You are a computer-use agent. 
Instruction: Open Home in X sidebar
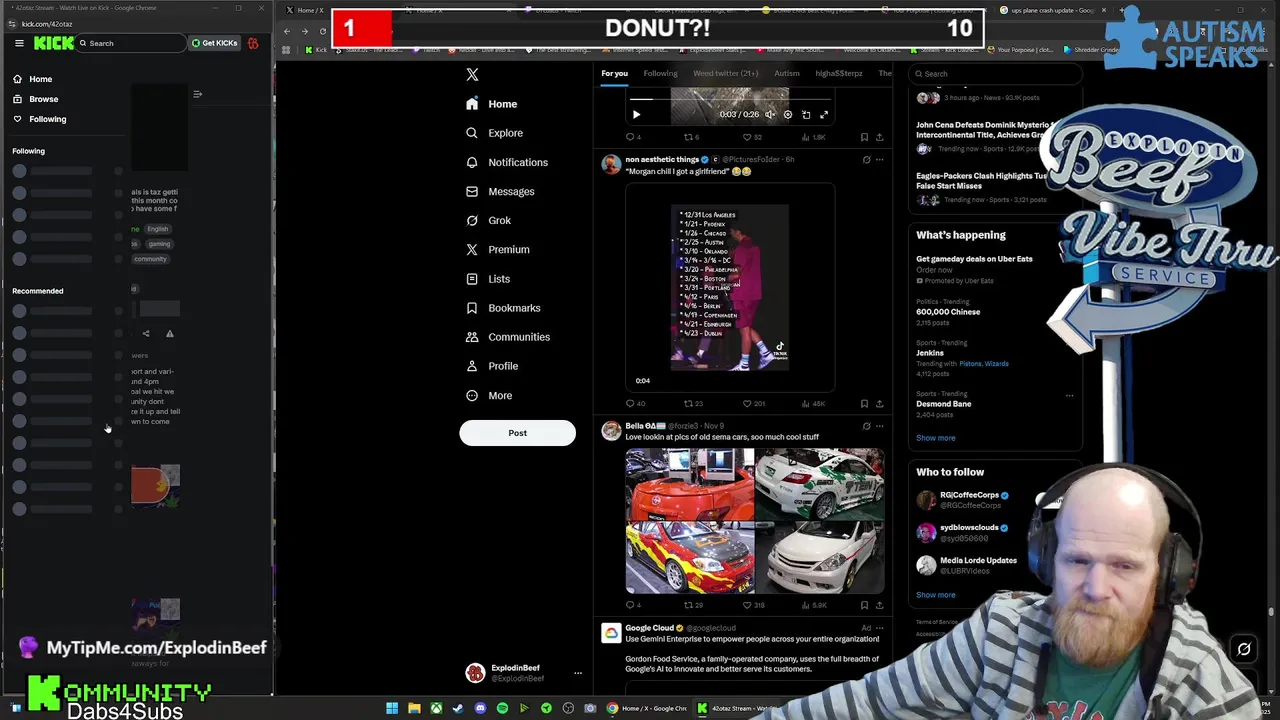(x=491, y=104)
